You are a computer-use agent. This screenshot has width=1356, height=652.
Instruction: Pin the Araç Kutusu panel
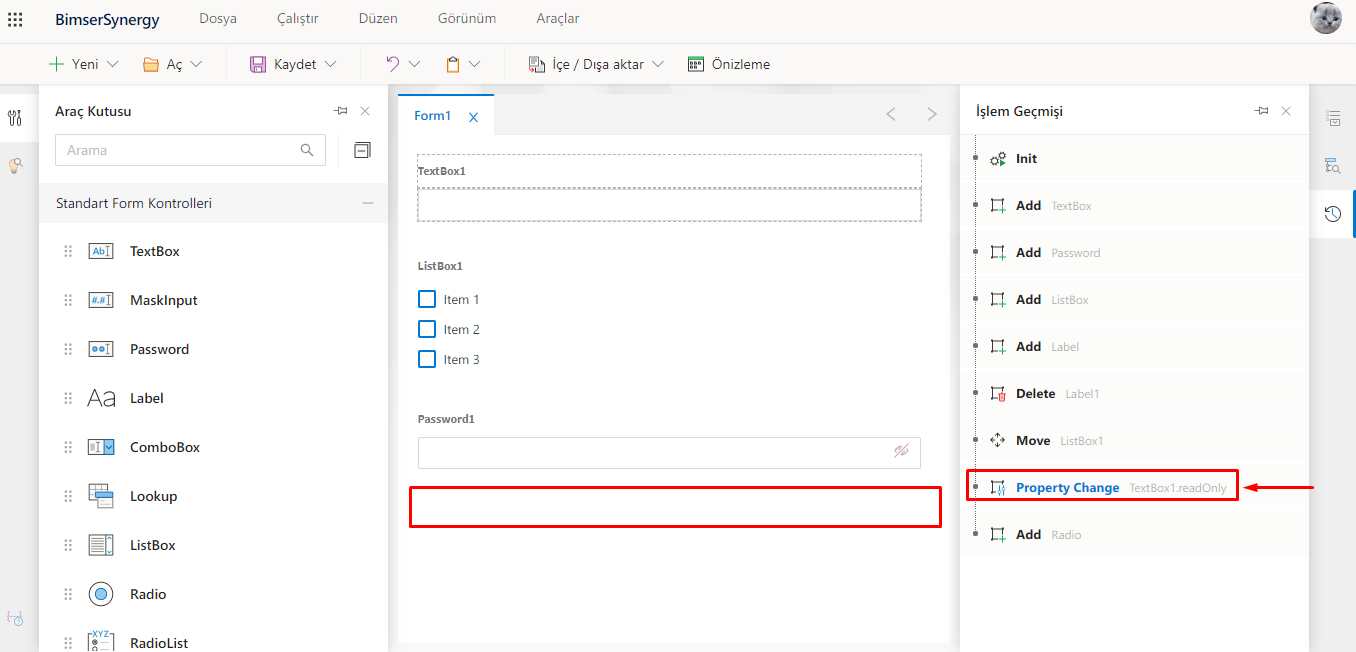[340, 111]
